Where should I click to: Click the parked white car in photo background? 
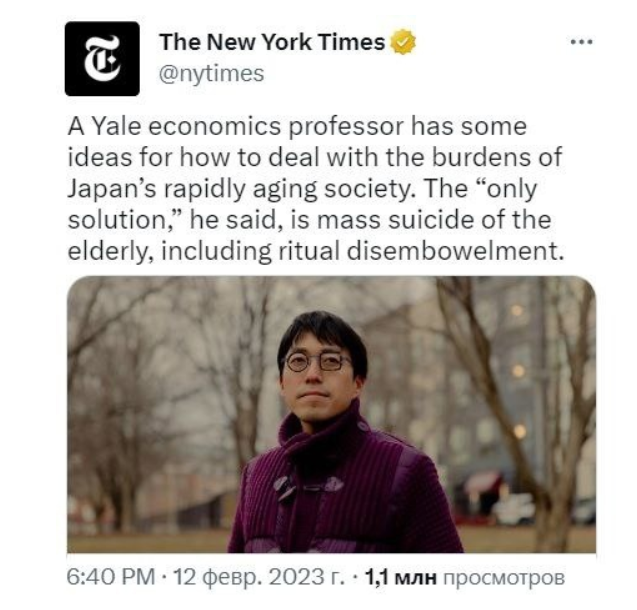(x=513, y=509)
